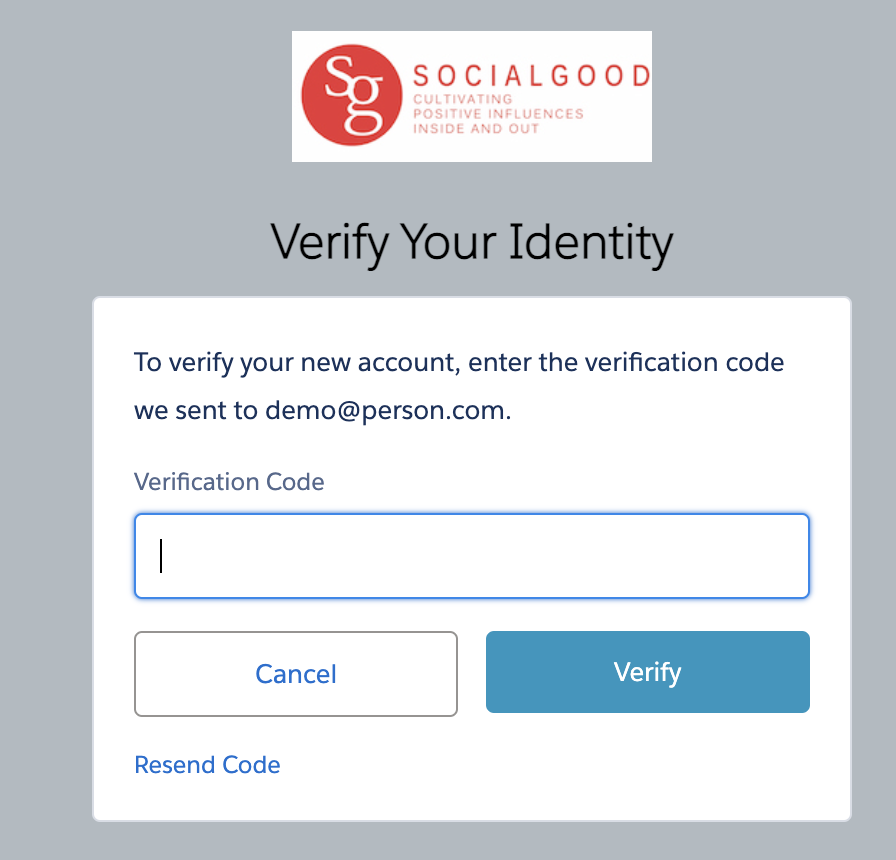Click the 'To verify your new account' instruction text
Viewport: 896px width, 860px height.
point(295,361)
